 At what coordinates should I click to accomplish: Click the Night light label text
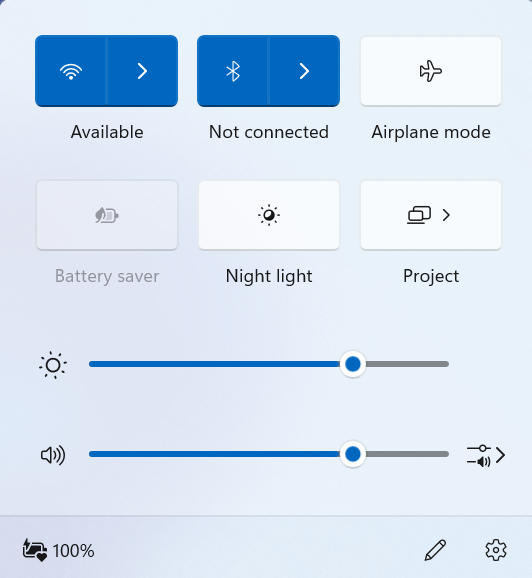click(269, 276)
